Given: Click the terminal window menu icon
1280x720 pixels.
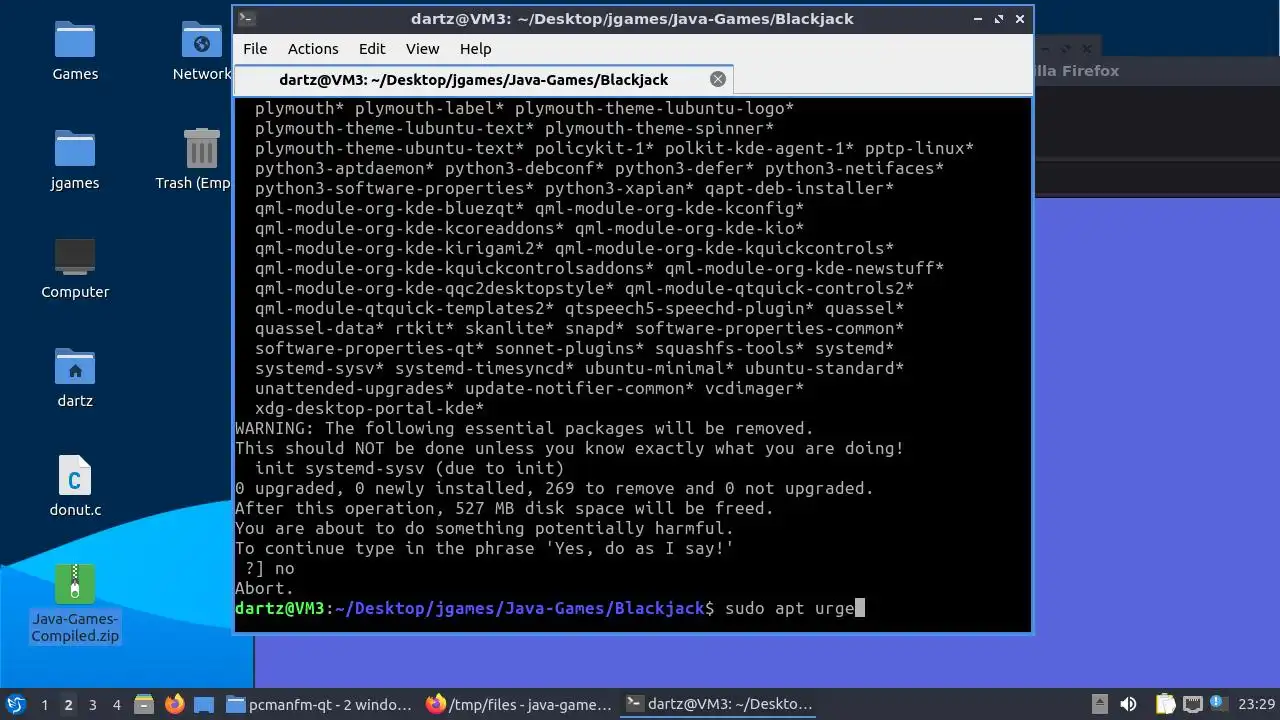Looking at the screenshot, I should 247,18.
